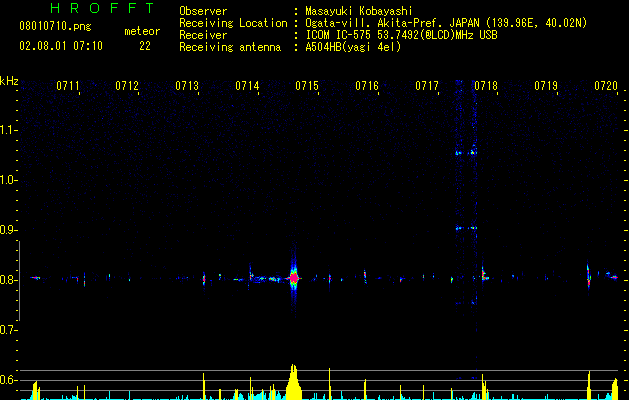
Task: Click the 0.8 frequency axis label
Action: click(x=8, y=280)
